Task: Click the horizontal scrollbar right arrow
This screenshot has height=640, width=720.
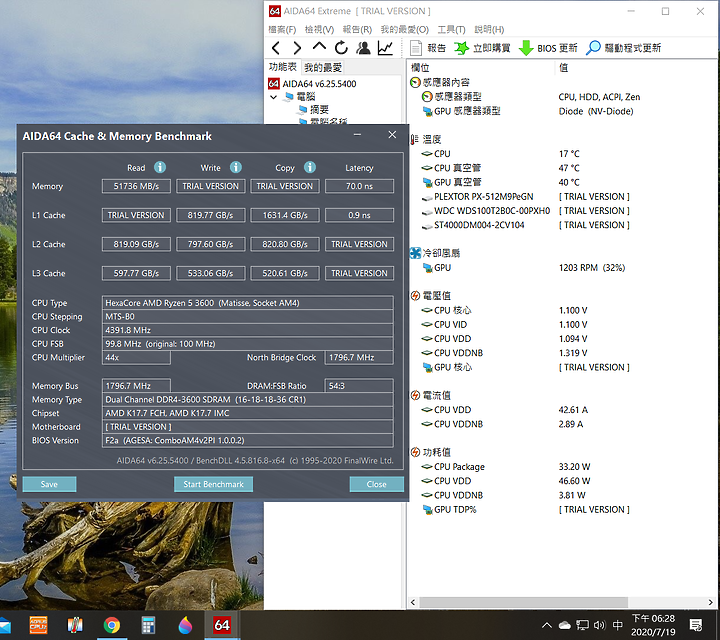Action: point(710,602)
